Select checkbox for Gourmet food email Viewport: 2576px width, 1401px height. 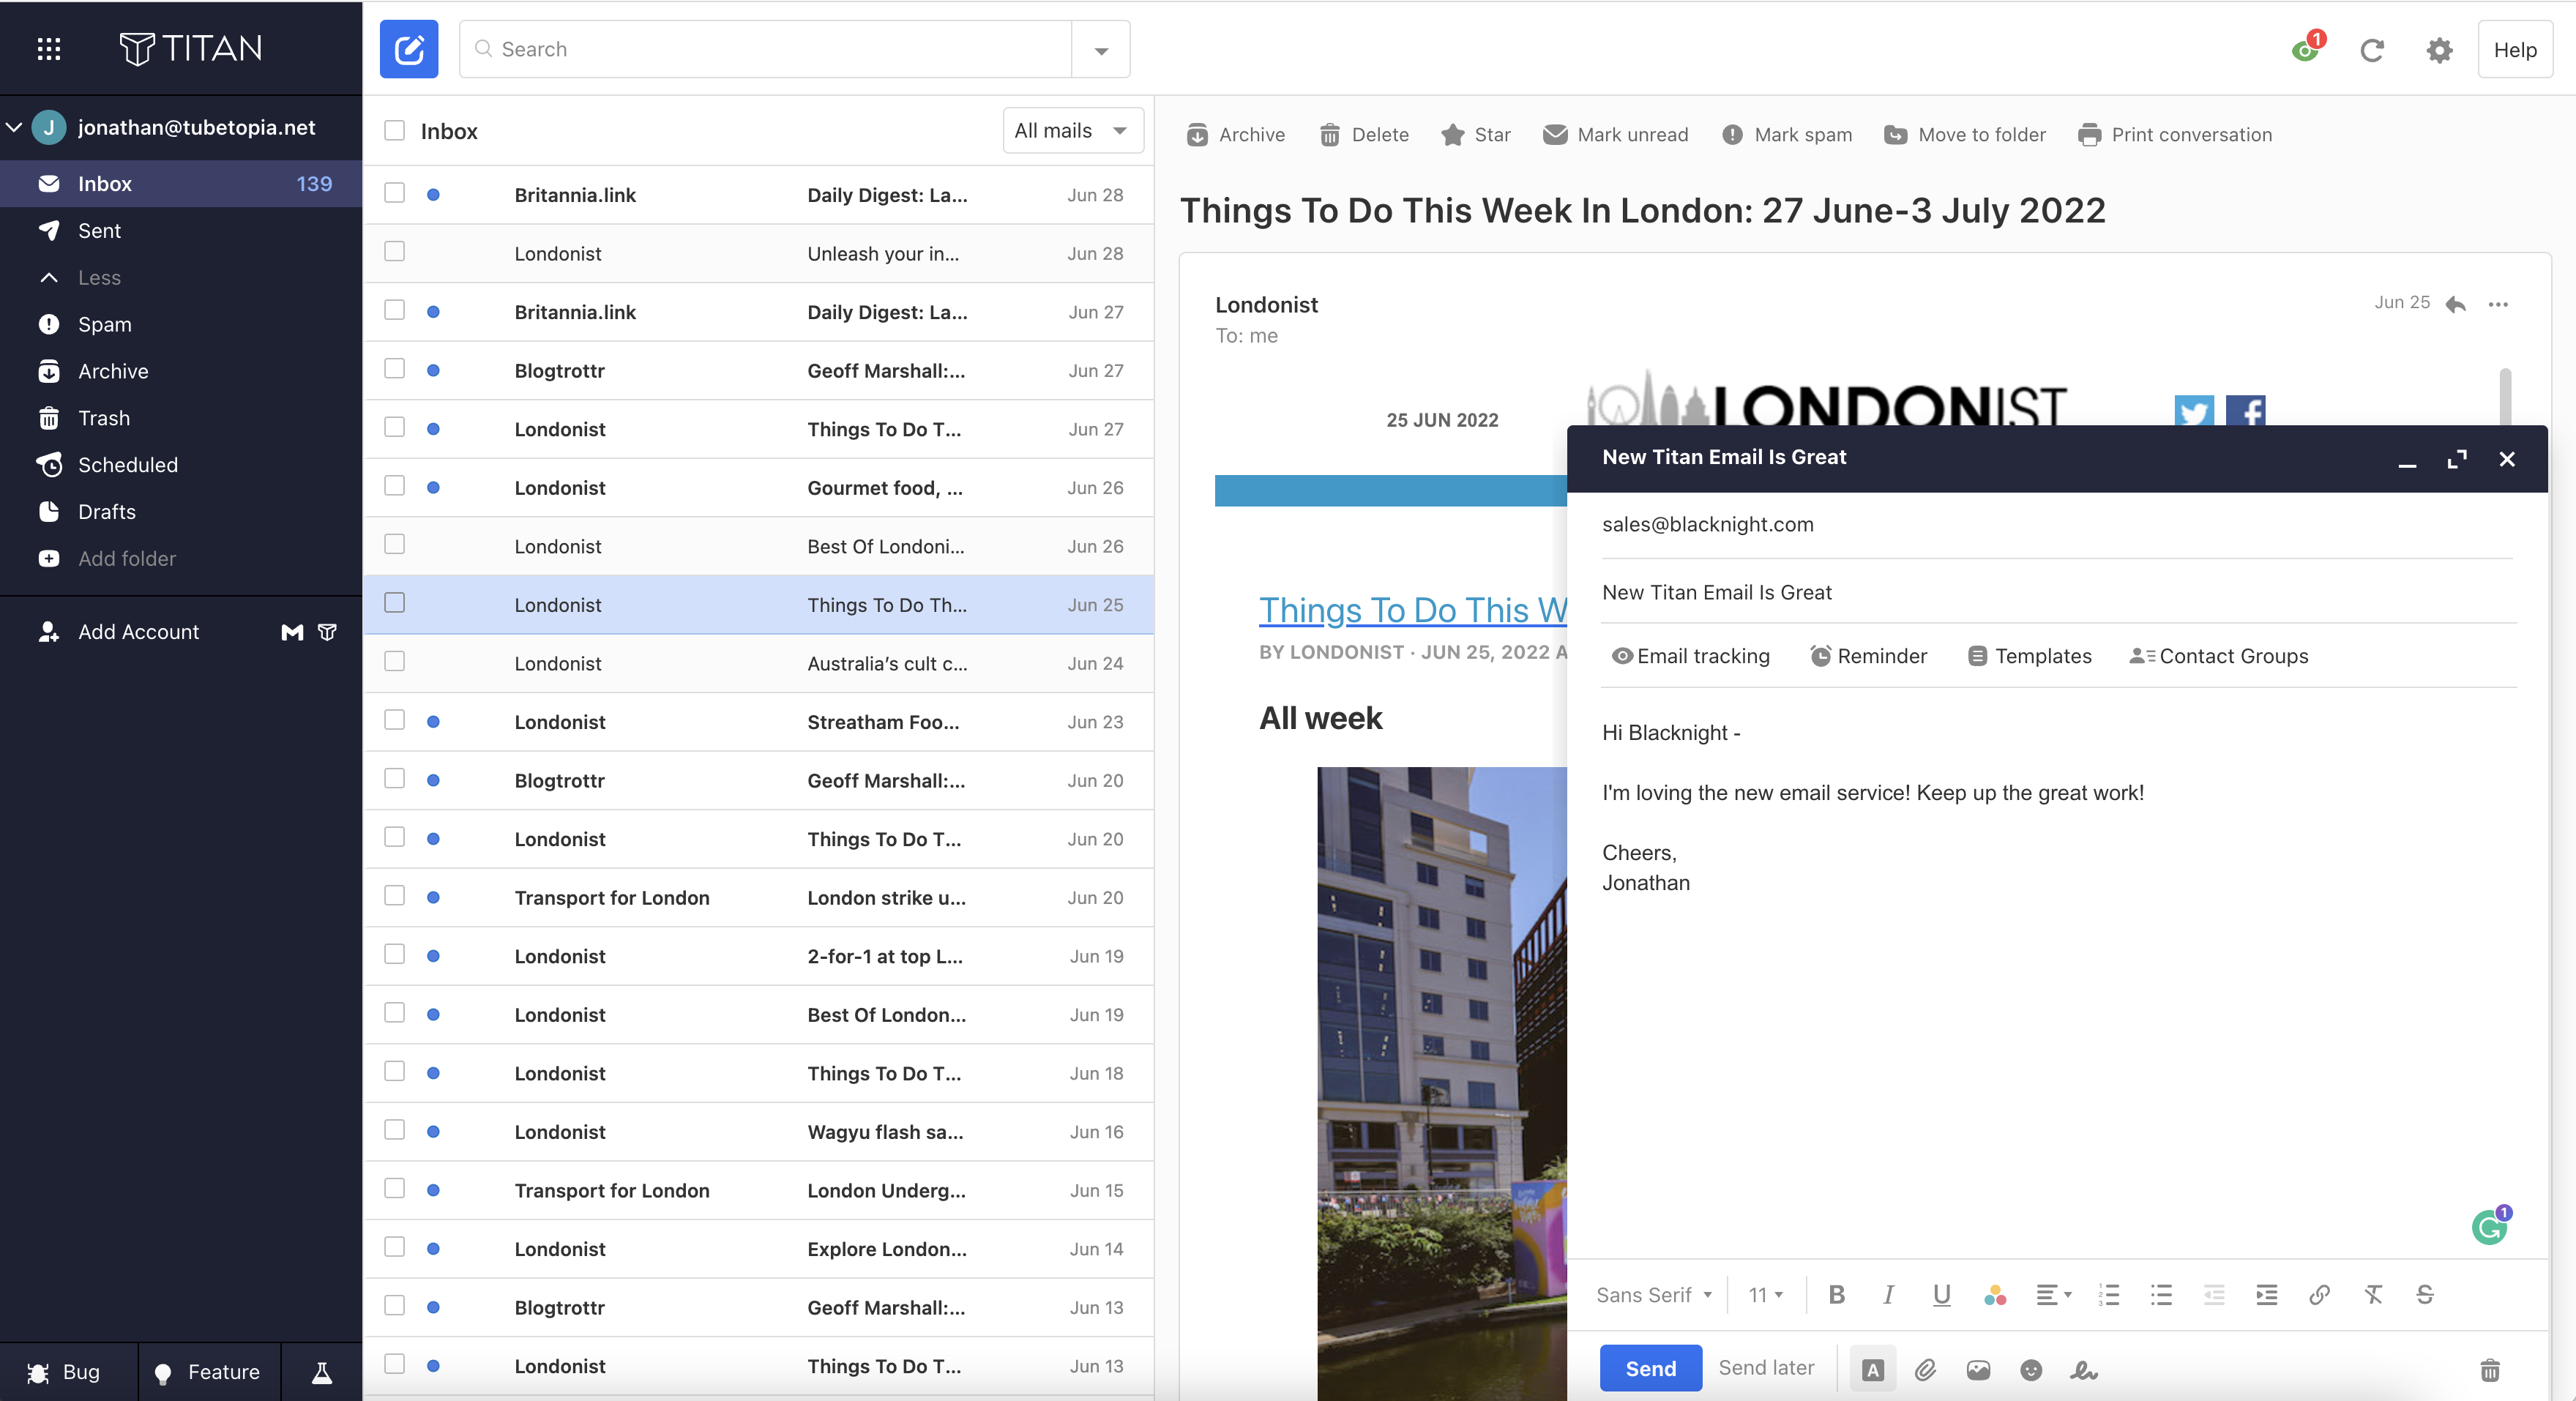tap(395, 486)
